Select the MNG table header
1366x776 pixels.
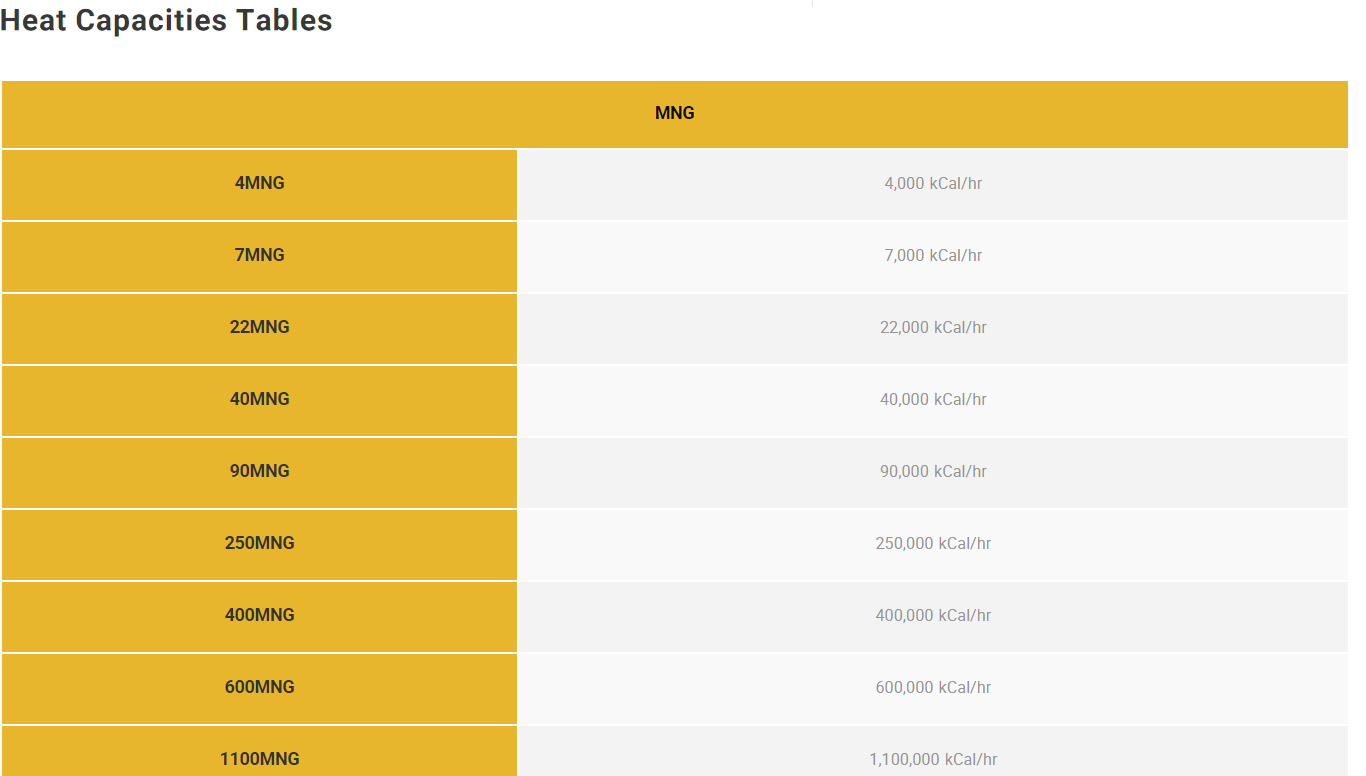pyautogui.click(x=675, y=114)
